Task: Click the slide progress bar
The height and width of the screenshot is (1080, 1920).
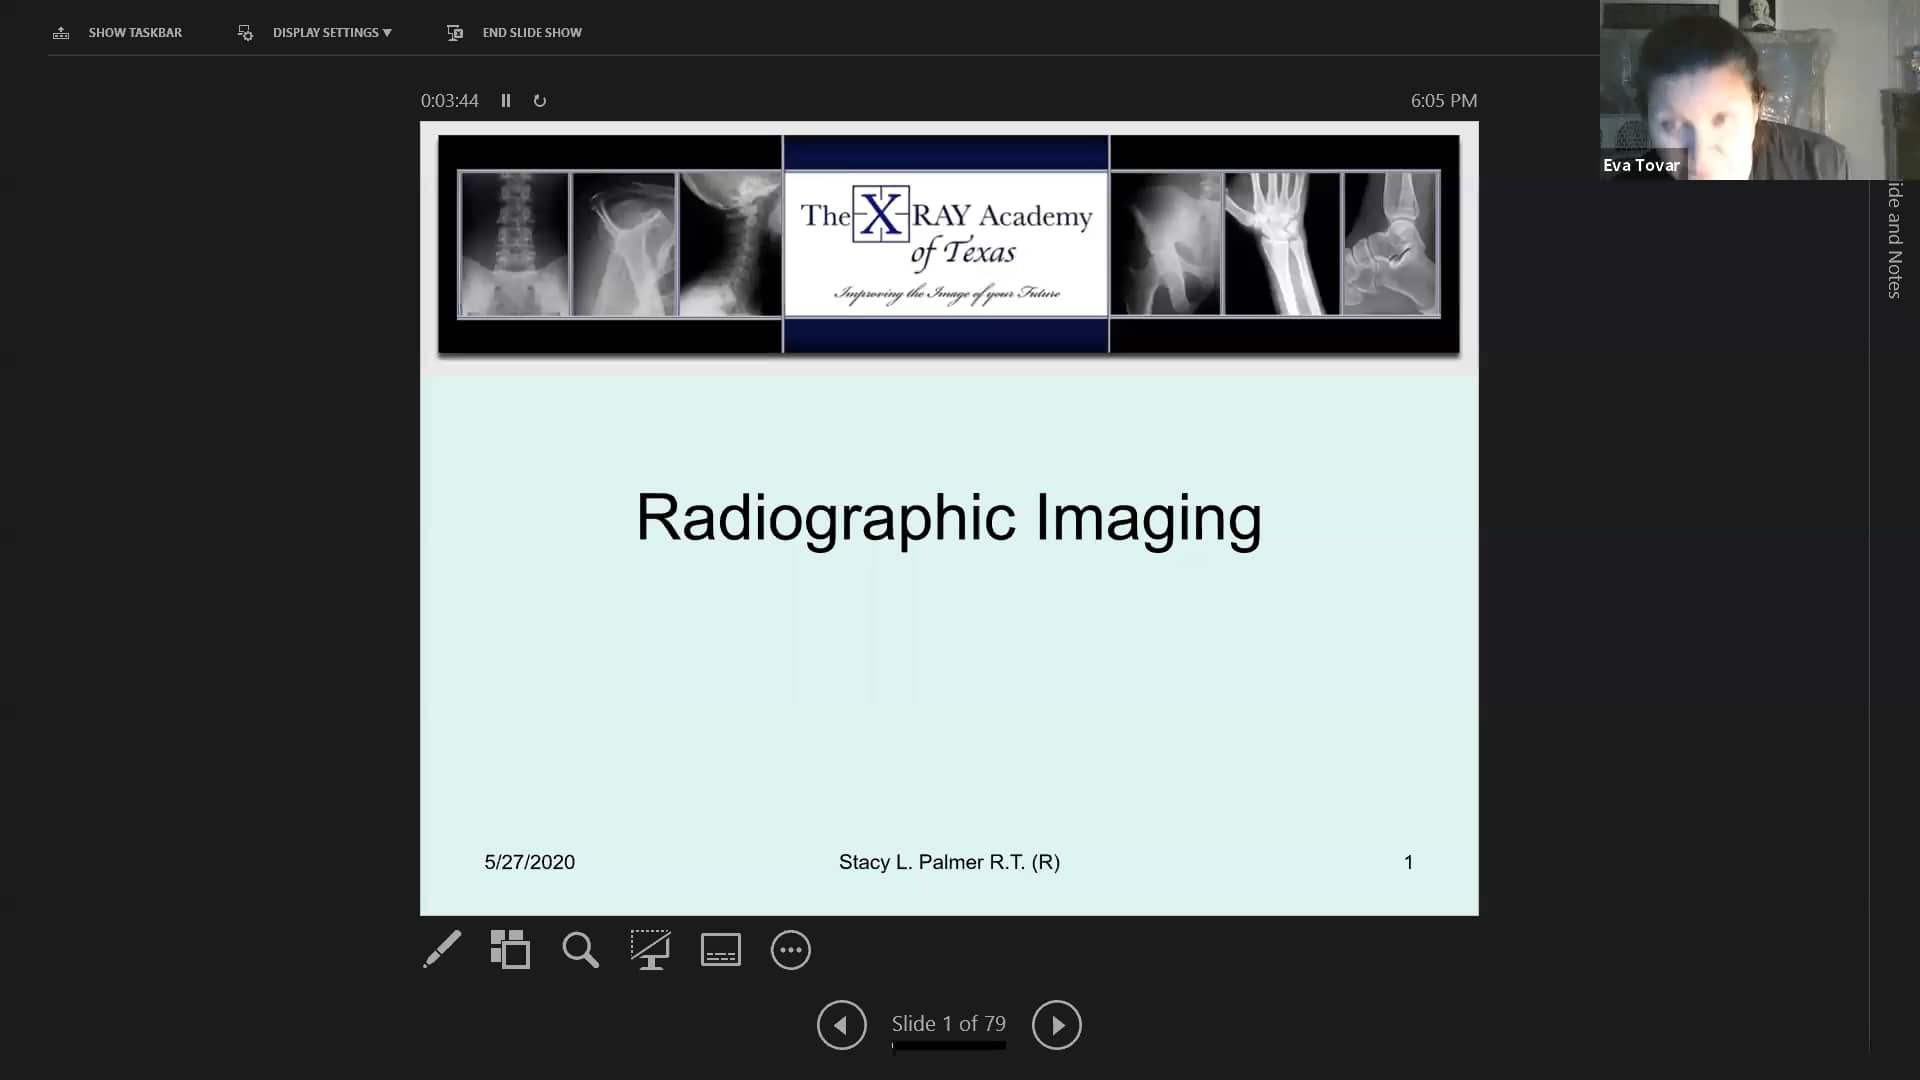Action: [948, 1048]
